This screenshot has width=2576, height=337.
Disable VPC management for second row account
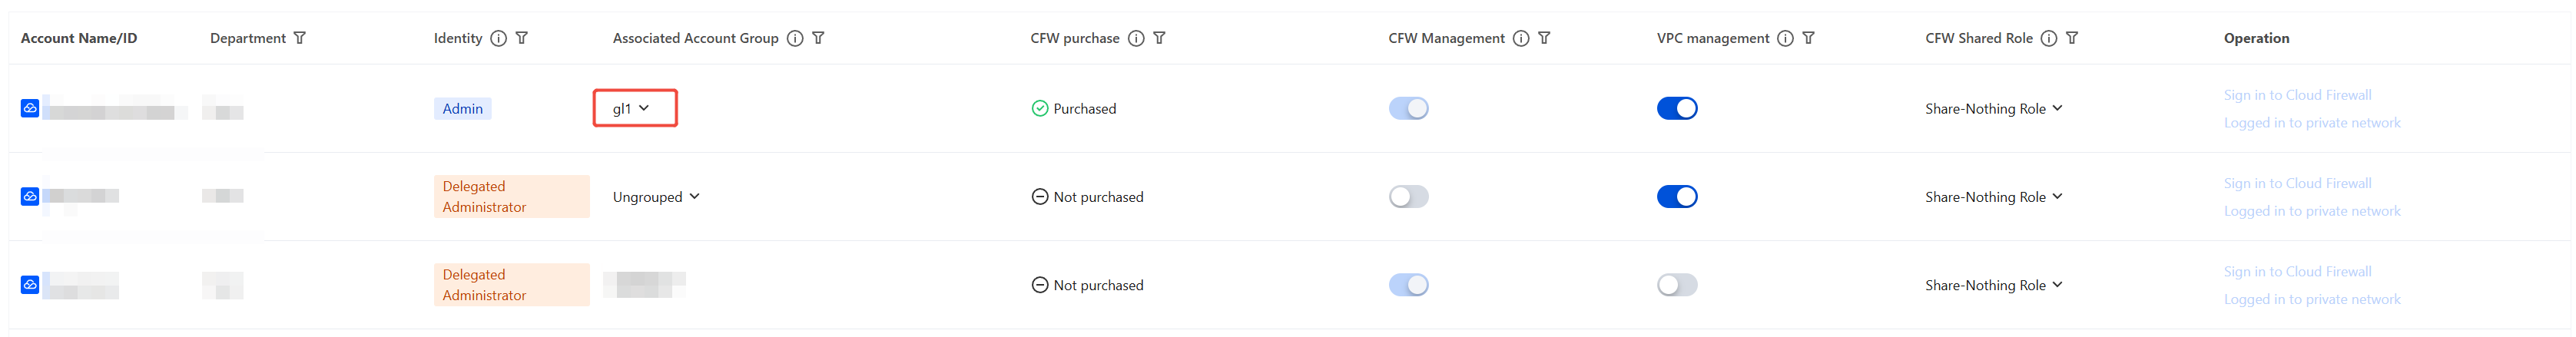tap(1676, 196)
